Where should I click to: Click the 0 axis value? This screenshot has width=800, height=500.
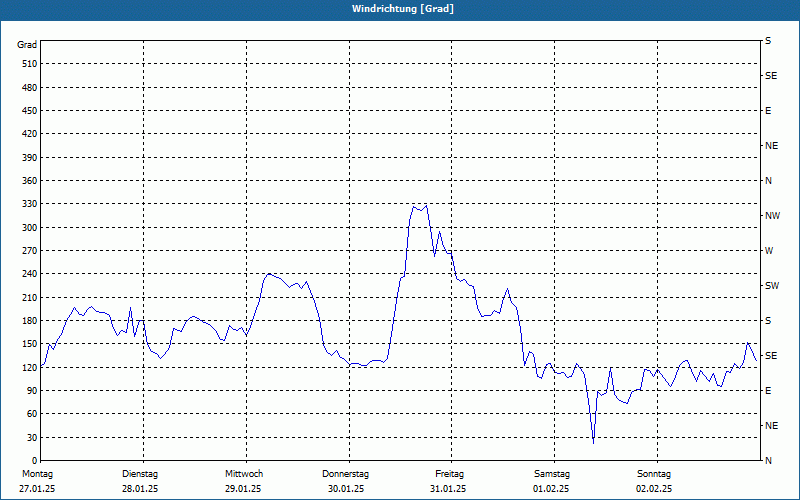click(34, 461)
